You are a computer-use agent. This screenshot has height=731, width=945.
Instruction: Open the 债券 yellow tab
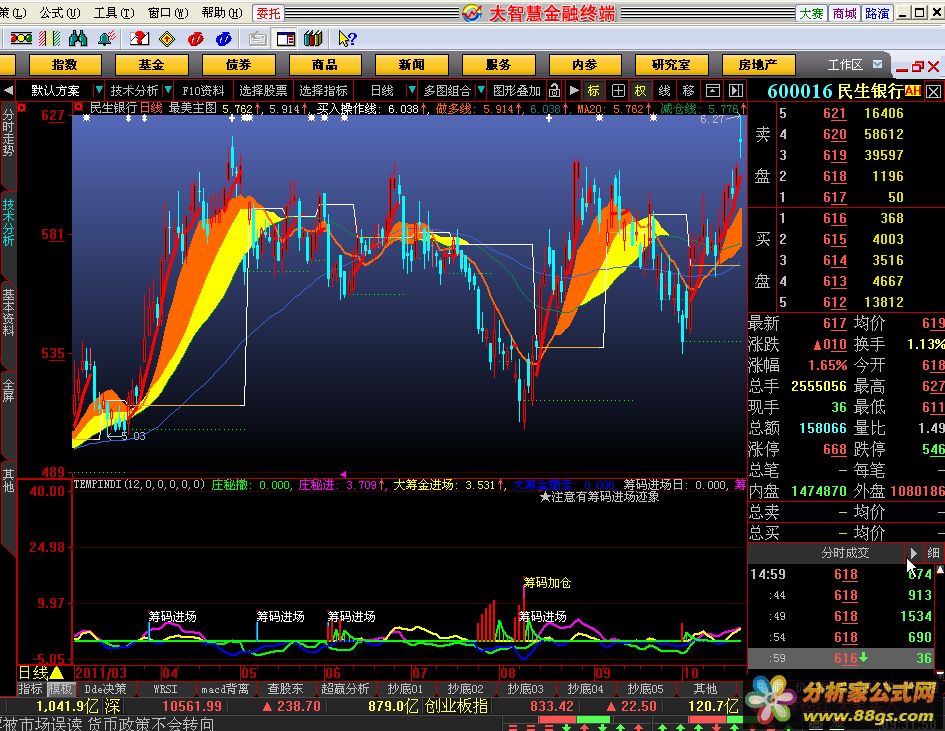point(238,64)
